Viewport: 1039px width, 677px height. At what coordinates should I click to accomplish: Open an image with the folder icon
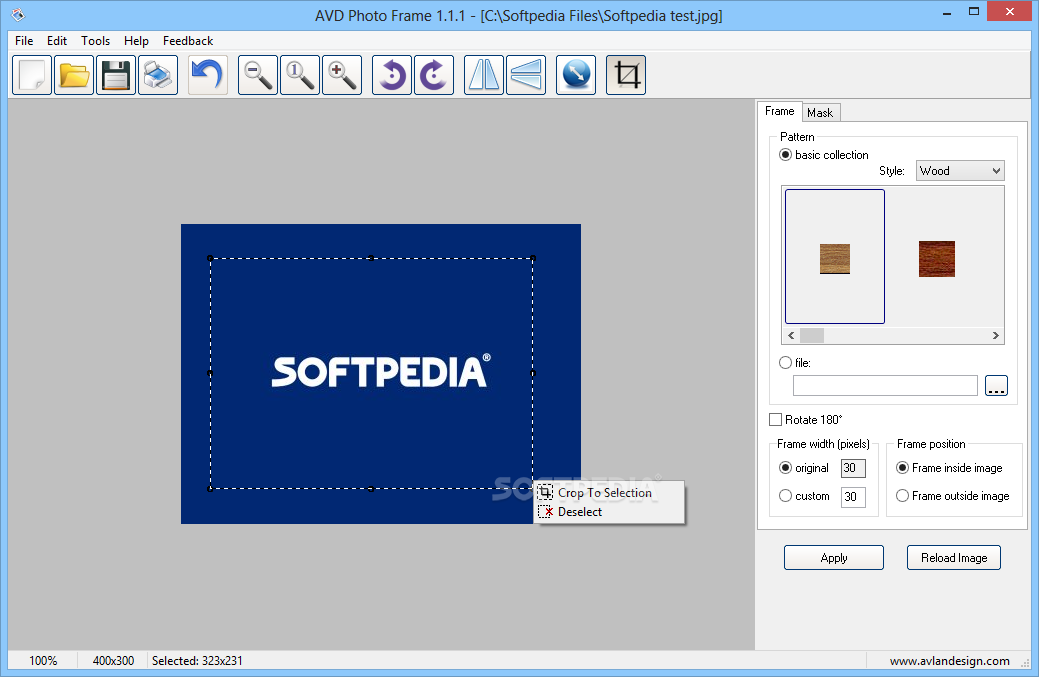(x=74, y=75)
